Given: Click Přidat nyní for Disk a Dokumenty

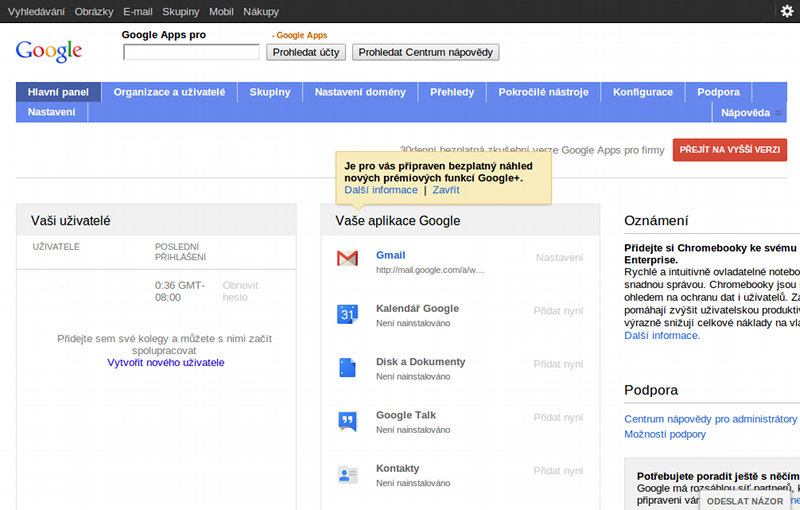Looking at the screenshot, I should 558,364.
